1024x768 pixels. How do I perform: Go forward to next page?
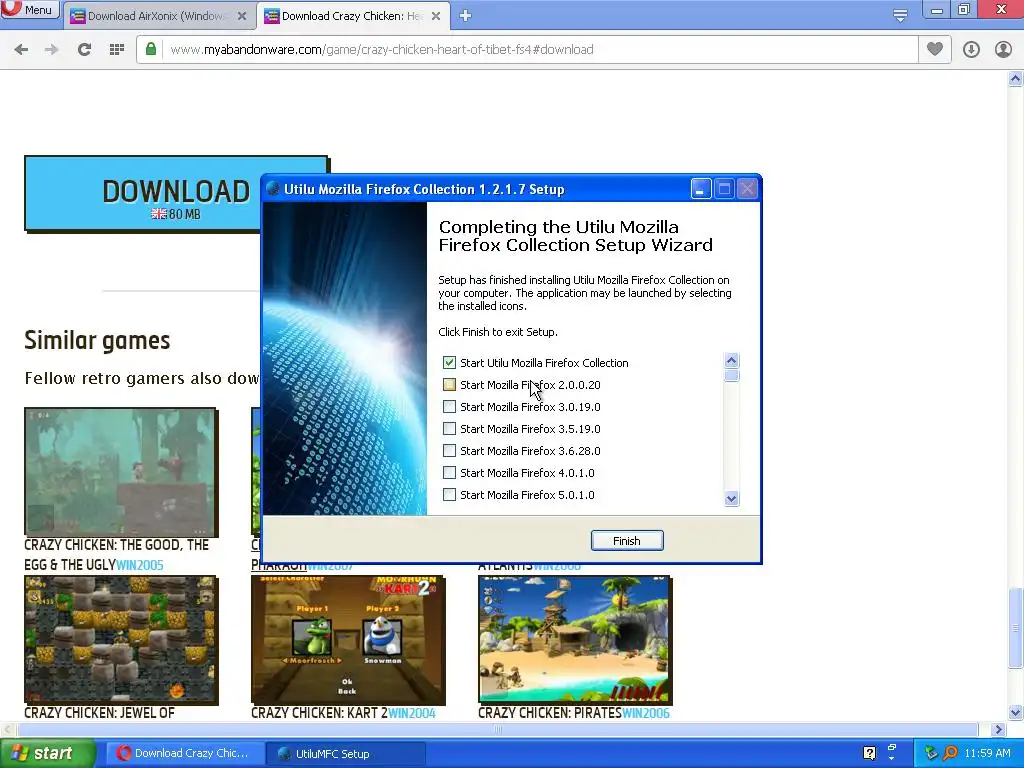(x=52, y=50)
